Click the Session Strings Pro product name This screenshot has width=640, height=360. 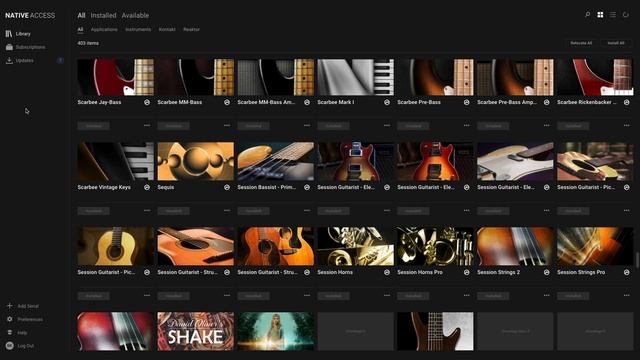(x=581, y=272)
